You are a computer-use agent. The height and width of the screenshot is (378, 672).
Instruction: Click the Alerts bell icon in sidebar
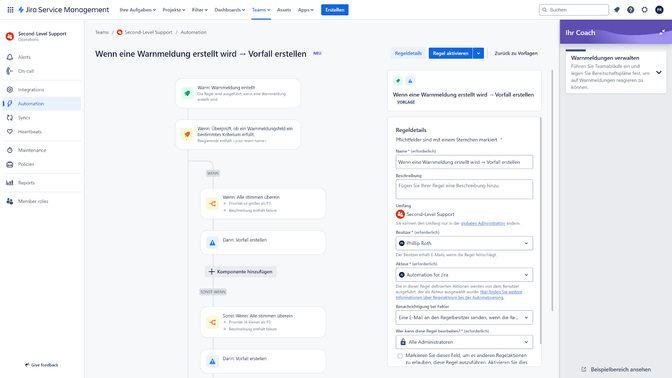[10, 57]
